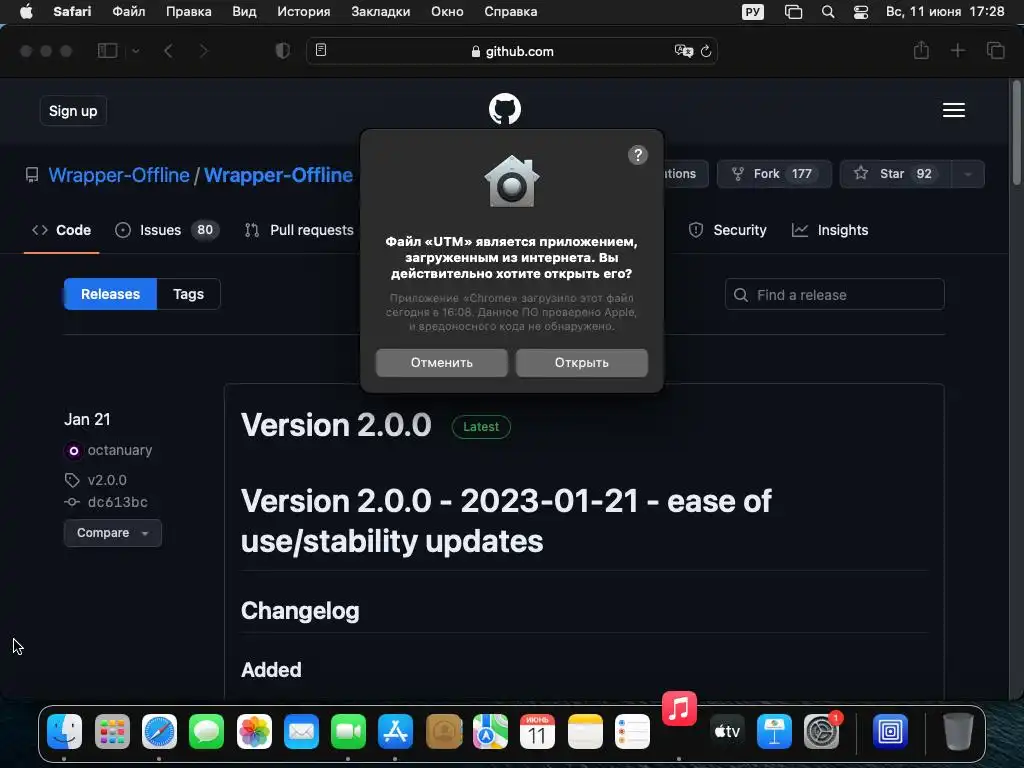This screenshot has width=1024, height=768.
Task: Open Control Center in menu bar
Action: pyautogui.click(x=861, y=12)
